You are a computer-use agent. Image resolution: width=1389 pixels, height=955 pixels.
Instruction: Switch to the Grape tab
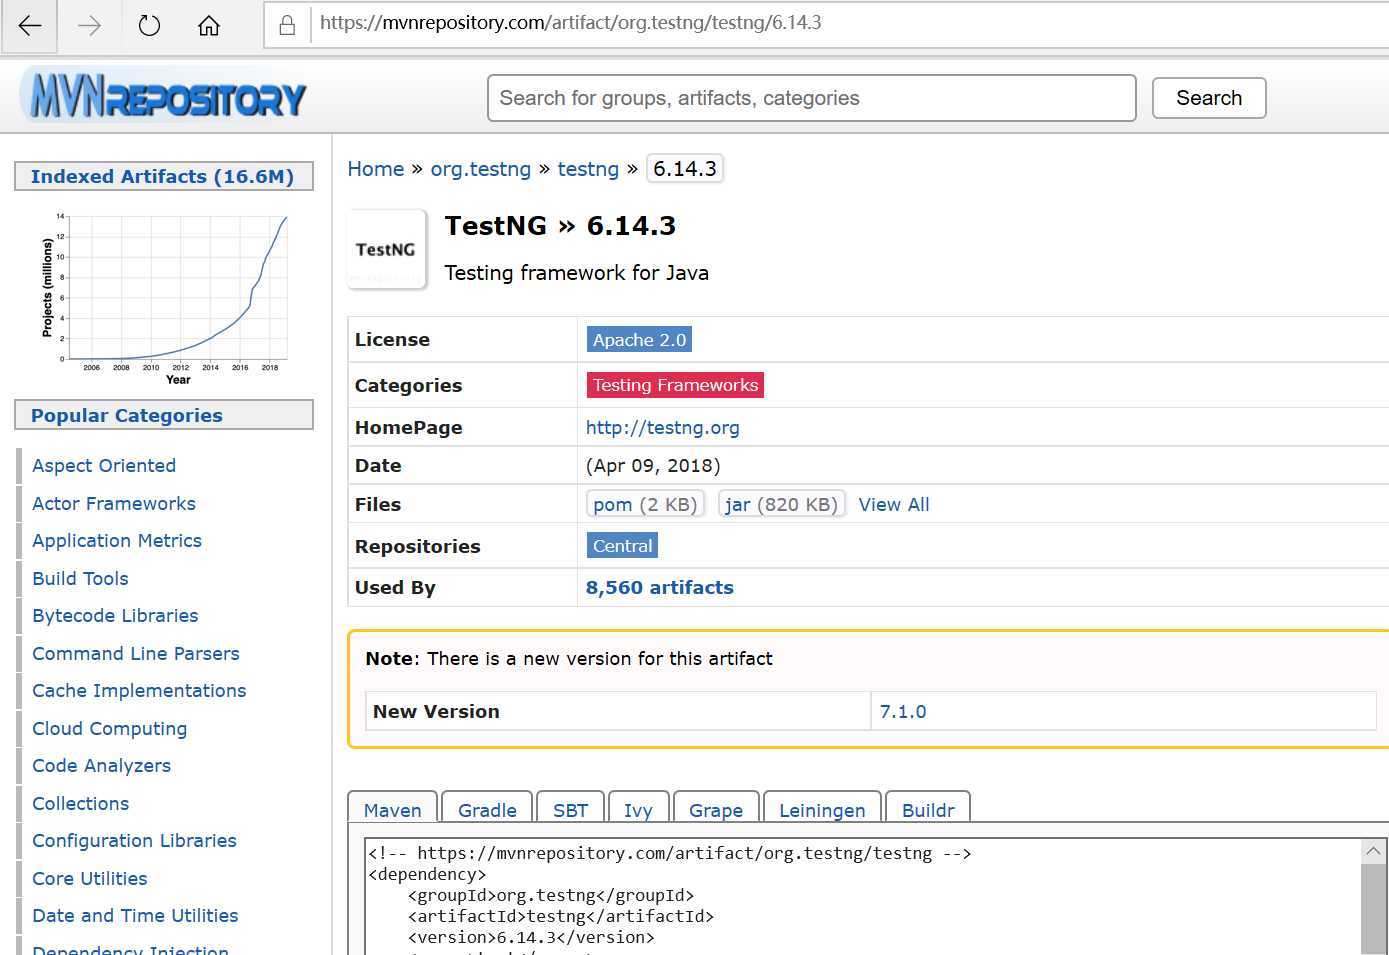click(x=716, y=809)
